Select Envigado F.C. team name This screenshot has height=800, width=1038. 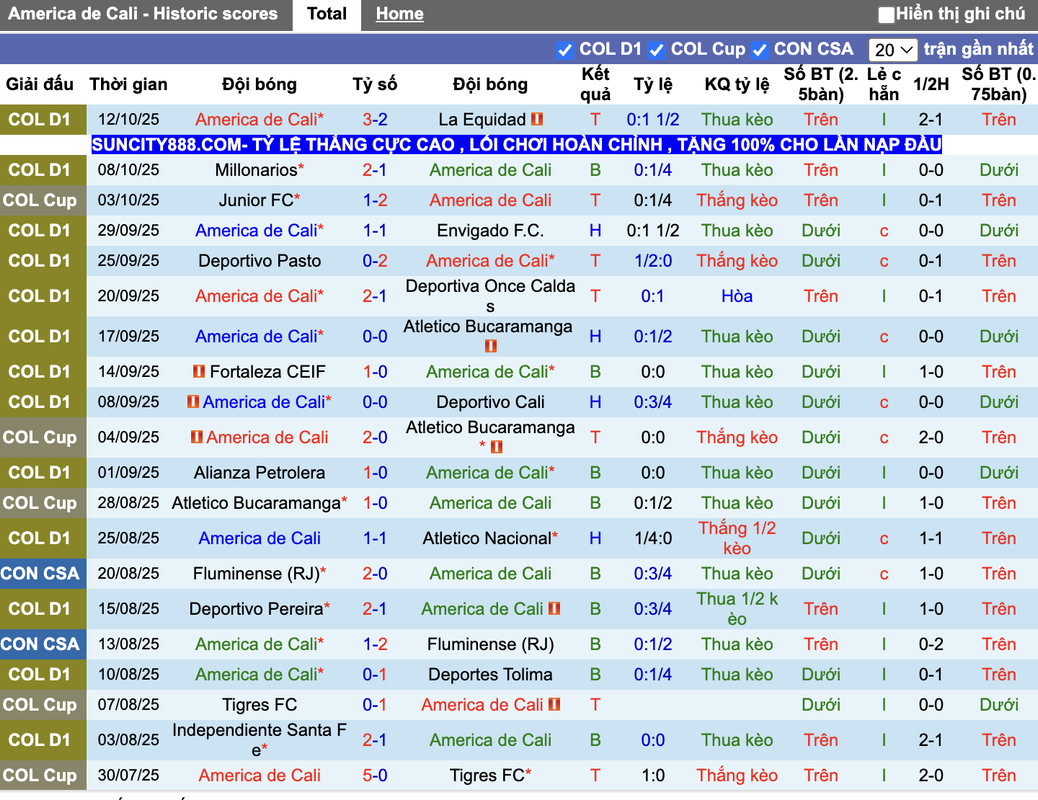(x=491, y=230)
